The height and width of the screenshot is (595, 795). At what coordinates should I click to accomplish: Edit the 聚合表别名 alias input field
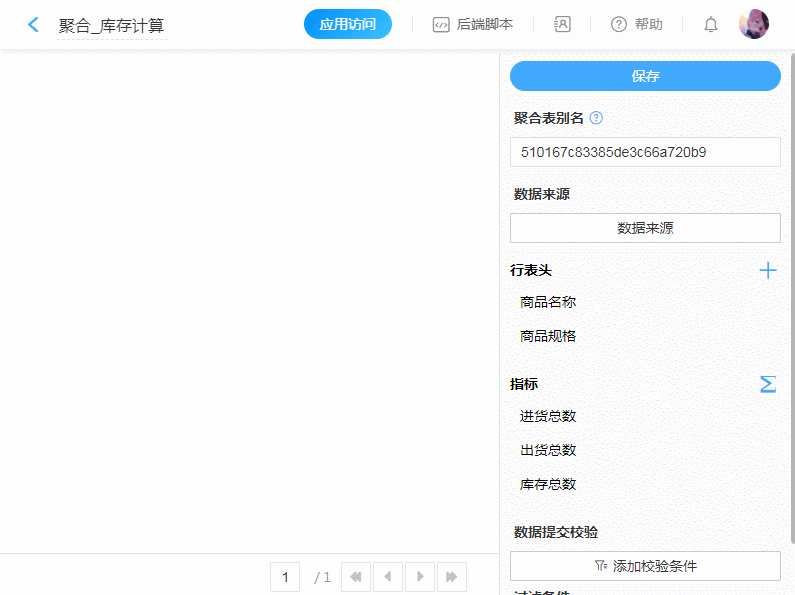645,152
